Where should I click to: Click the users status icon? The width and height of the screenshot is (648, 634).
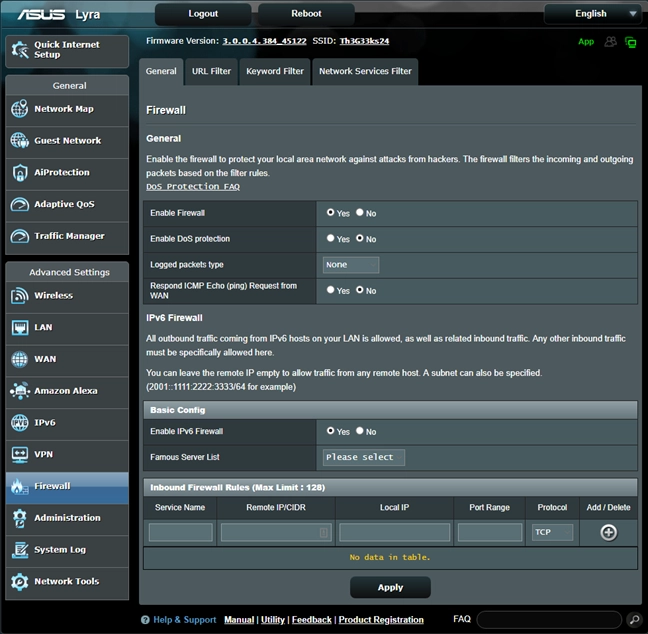610,42
